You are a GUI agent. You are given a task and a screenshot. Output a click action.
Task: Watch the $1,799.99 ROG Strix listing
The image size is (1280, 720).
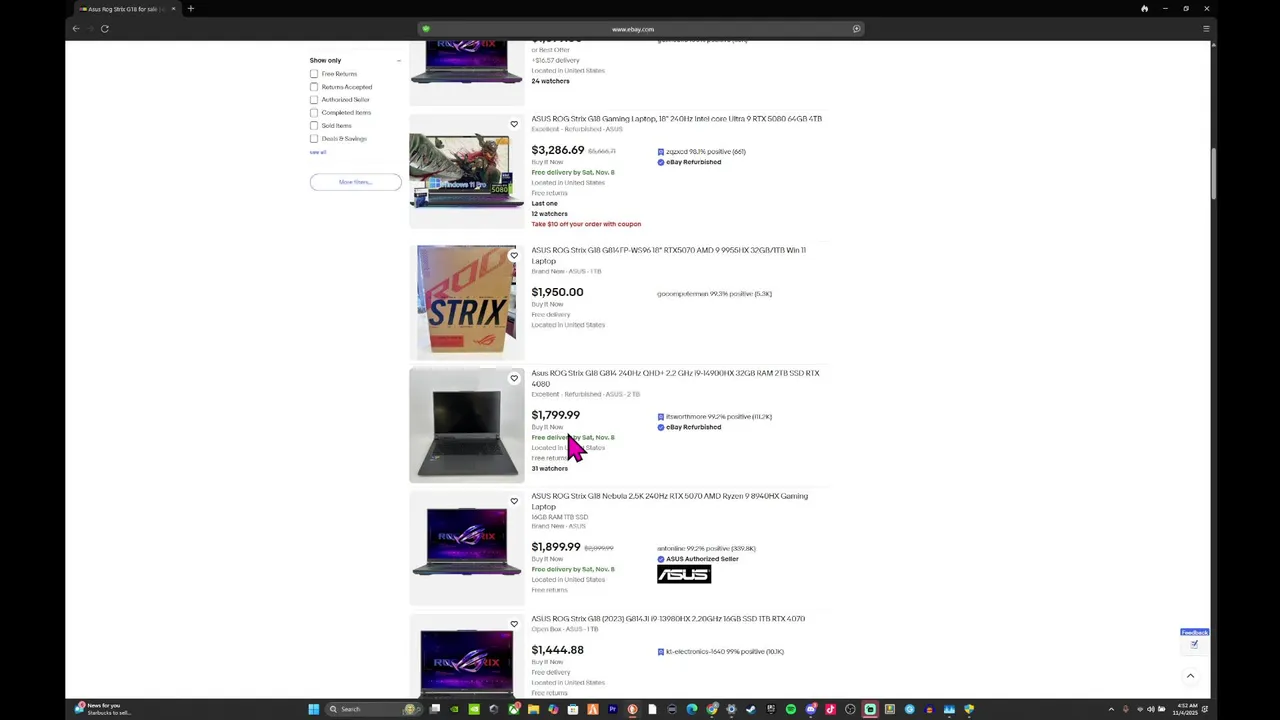pyautogui.click(x=514, y=378)
